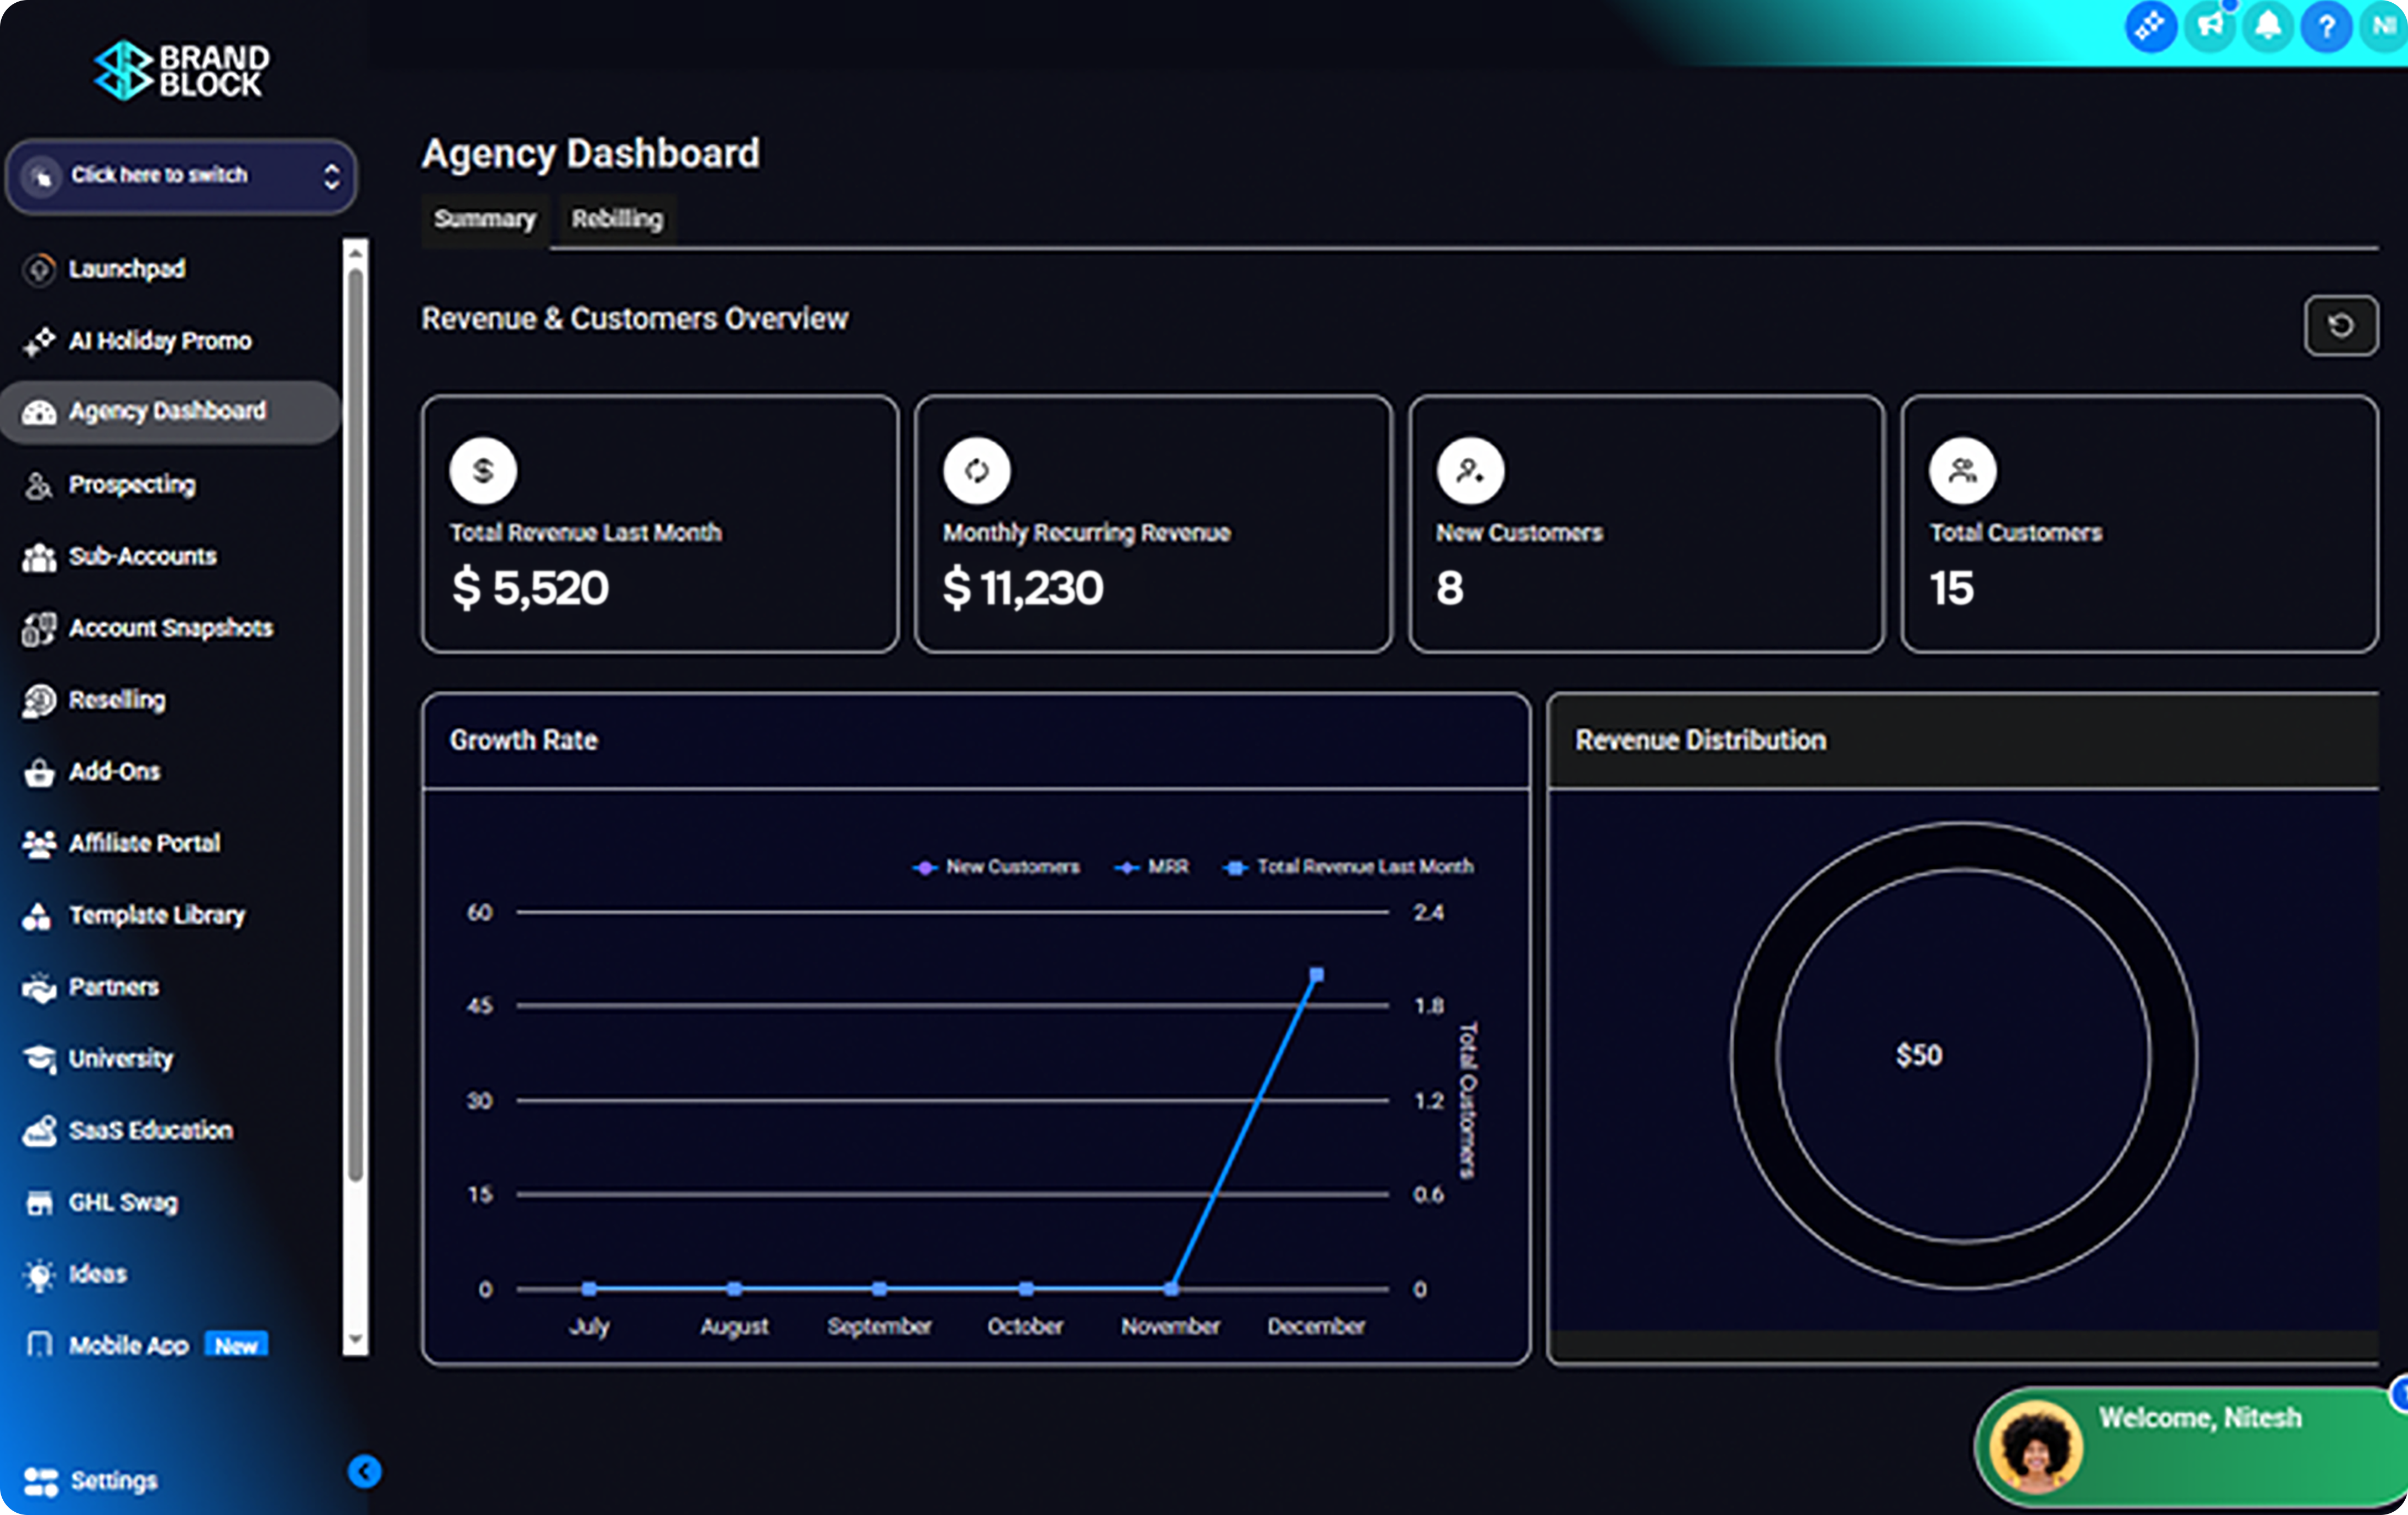The image size is (2408, 1515).
Task: Toggle MRR series in chart legend
Action: click(x=1152, y=867)
